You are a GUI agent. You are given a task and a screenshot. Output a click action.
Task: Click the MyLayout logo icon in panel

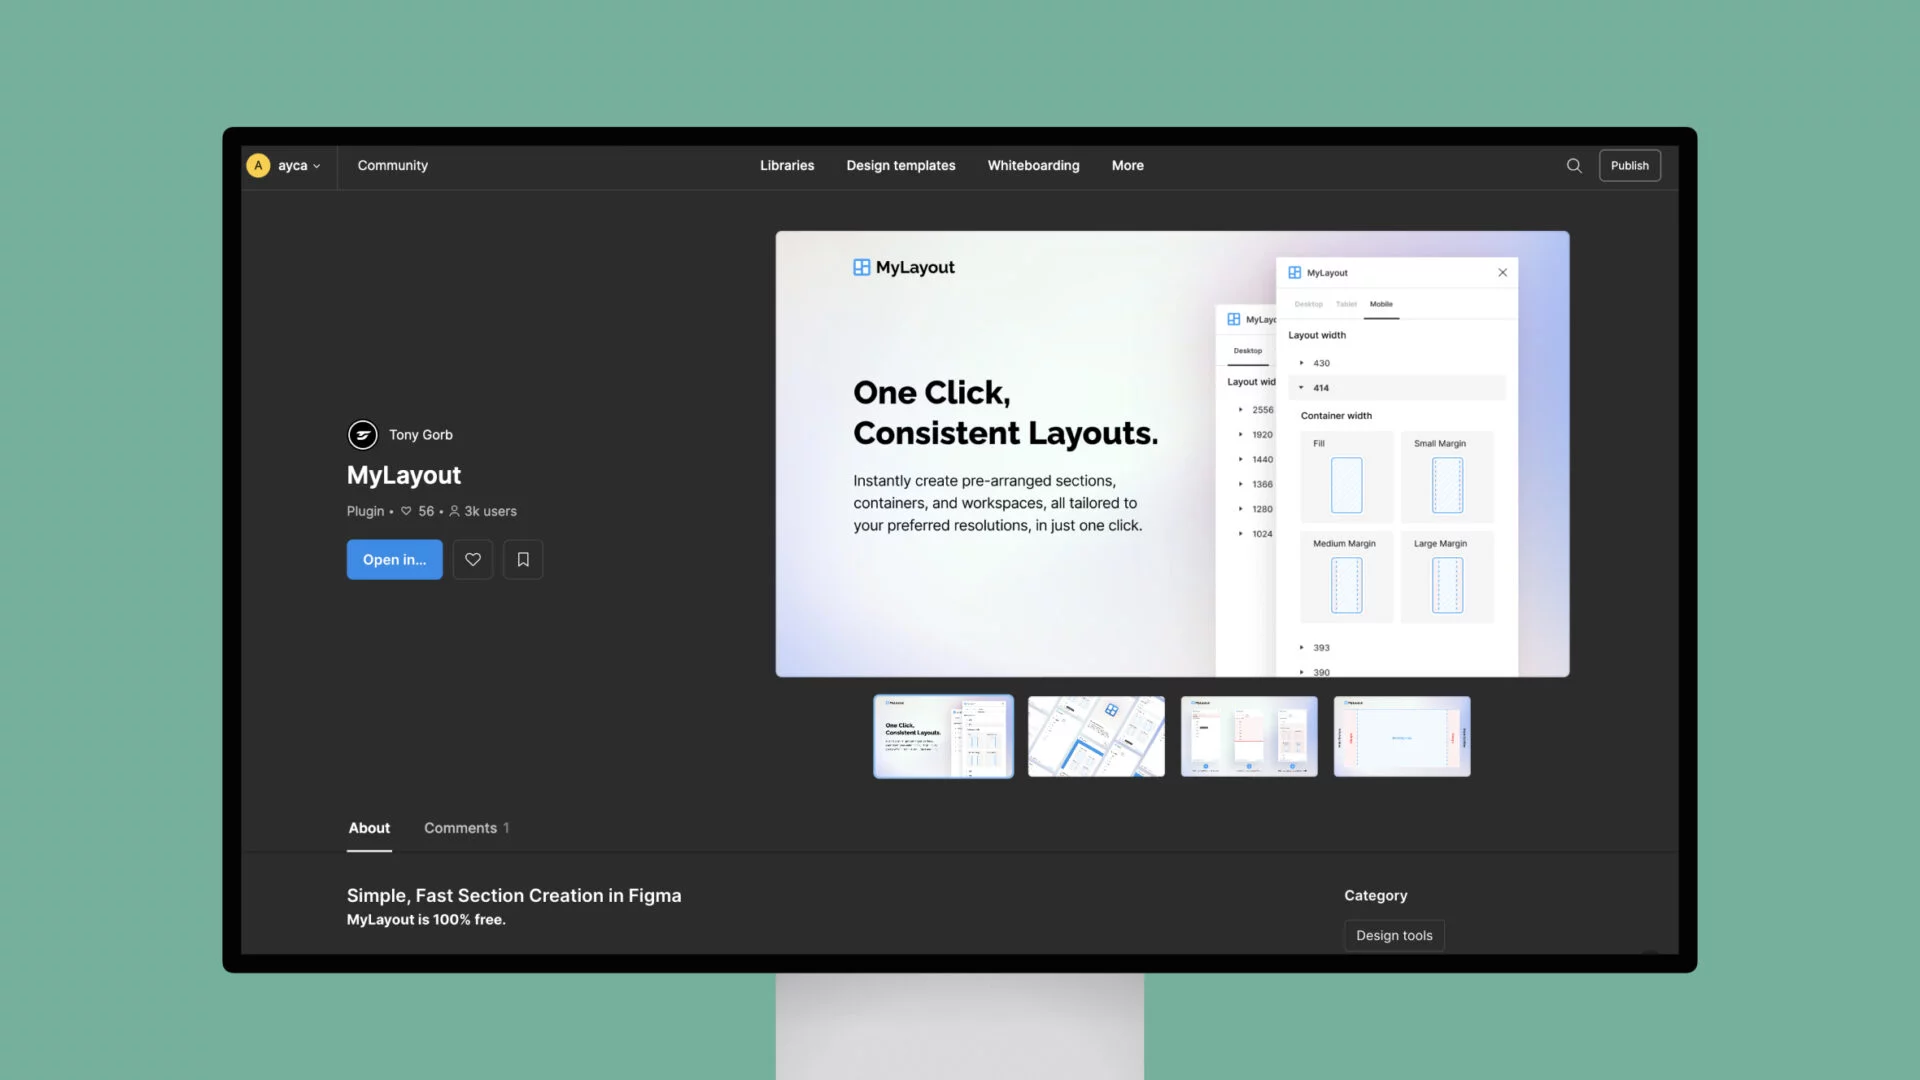pyautogui.click(x=1294, y=272)
